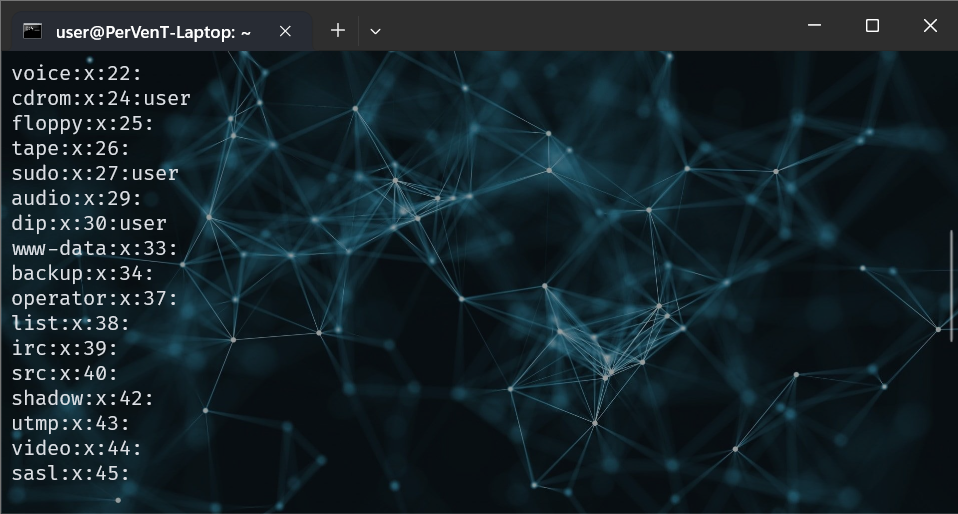The image size is (958, 514).
Task: Close the terminal window
Action: pos(930,26)
